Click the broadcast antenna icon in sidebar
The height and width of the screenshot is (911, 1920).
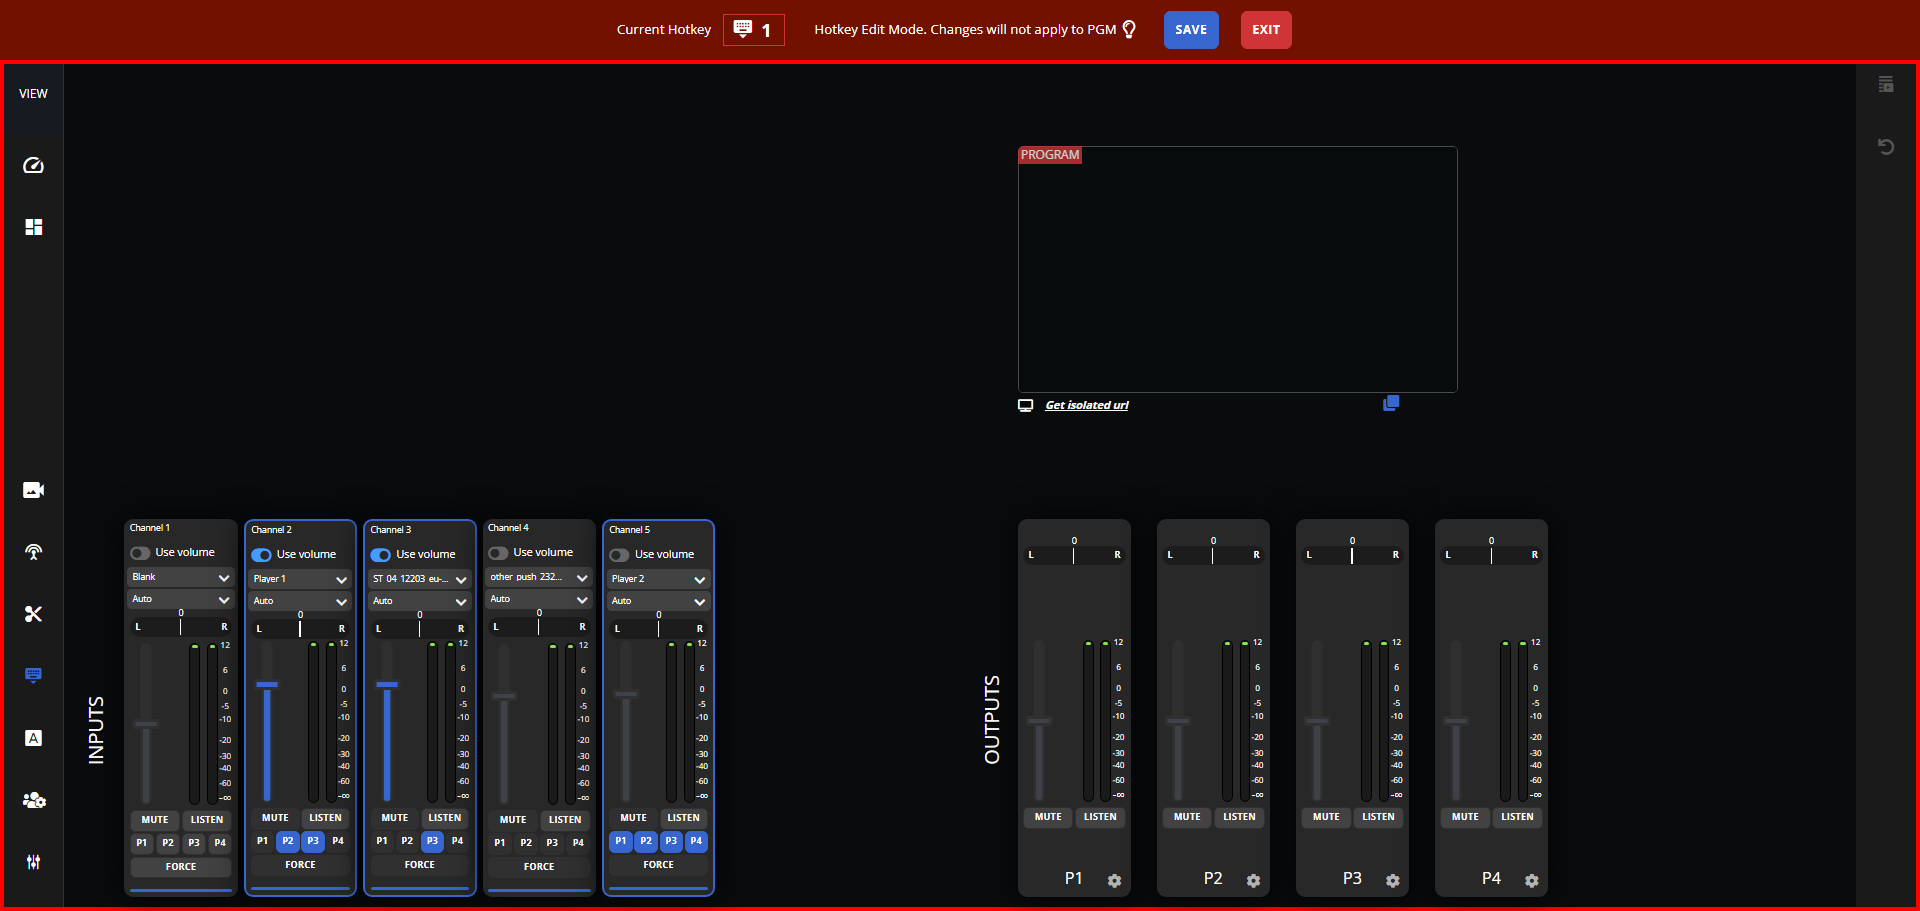(x=33, y=552)
